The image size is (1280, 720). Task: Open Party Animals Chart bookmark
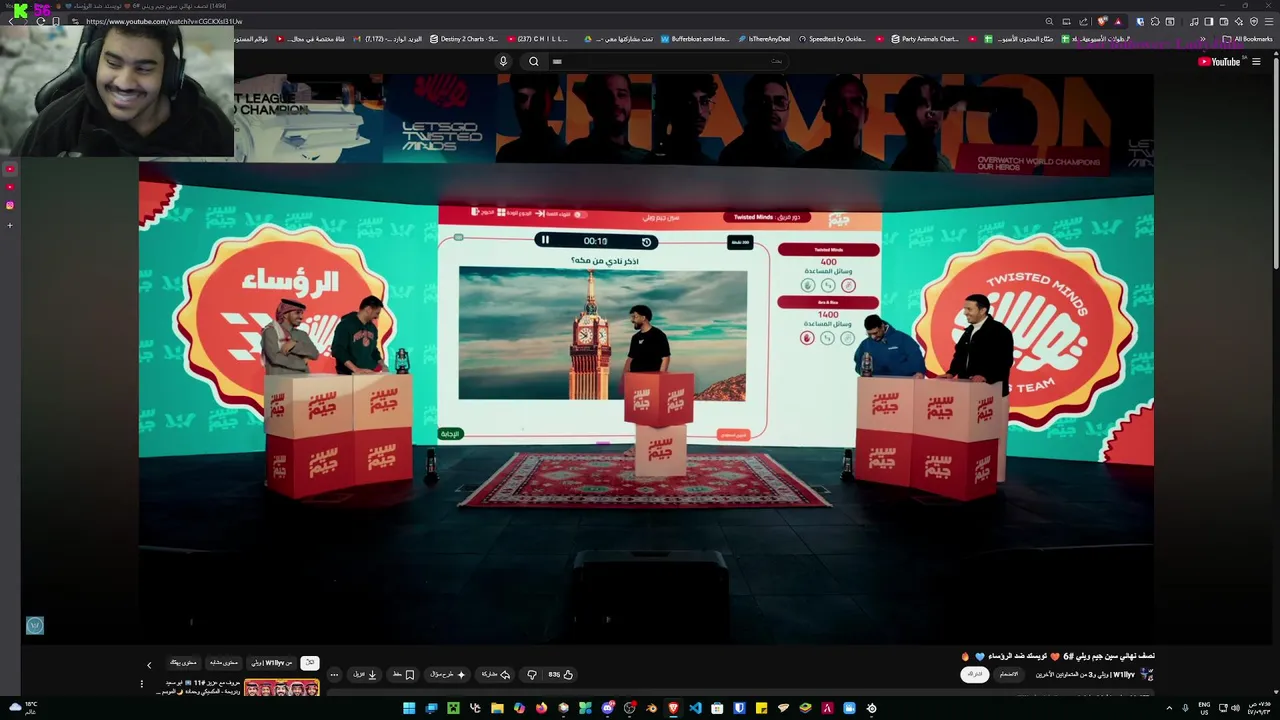point(925,39)
